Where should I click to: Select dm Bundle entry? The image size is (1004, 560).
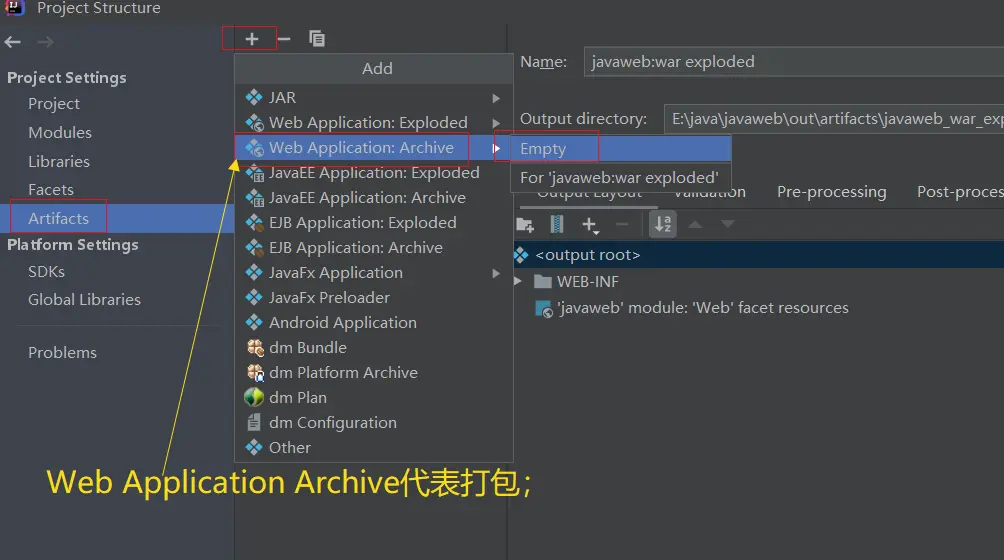[x=374, y=348]
